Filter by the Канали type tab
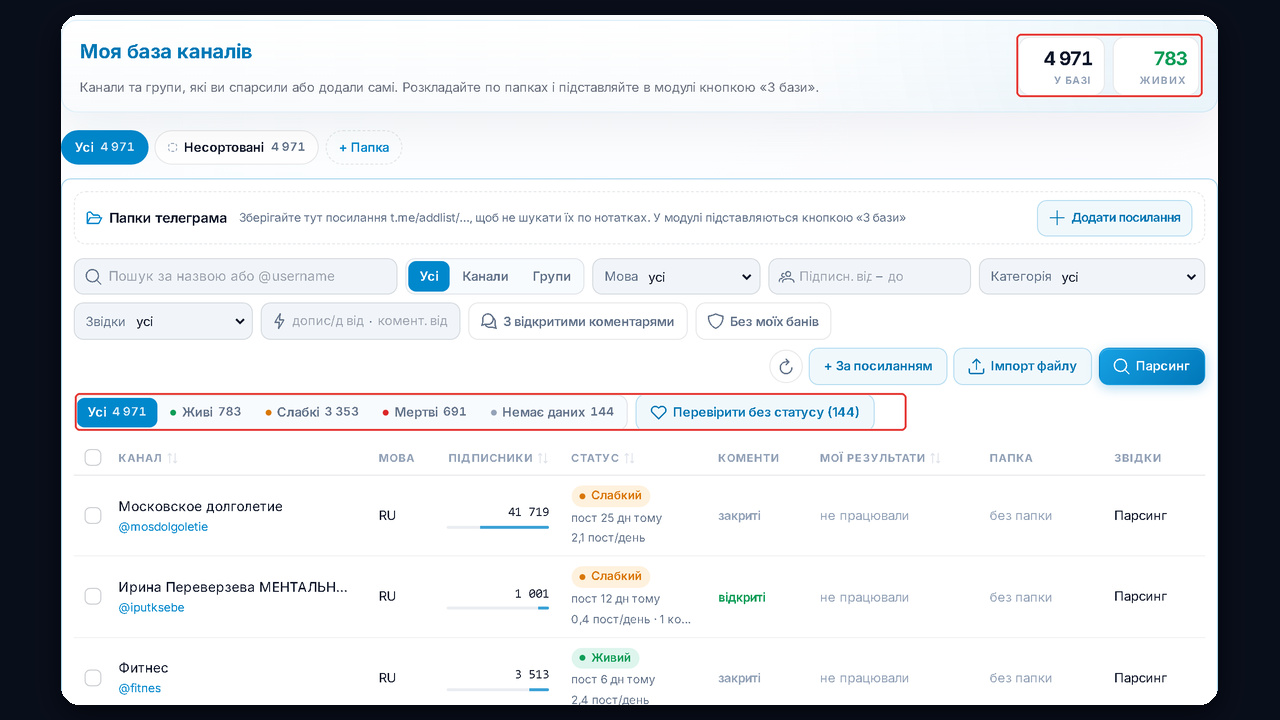Screen dimensions: 1280x720 point(485,277)
